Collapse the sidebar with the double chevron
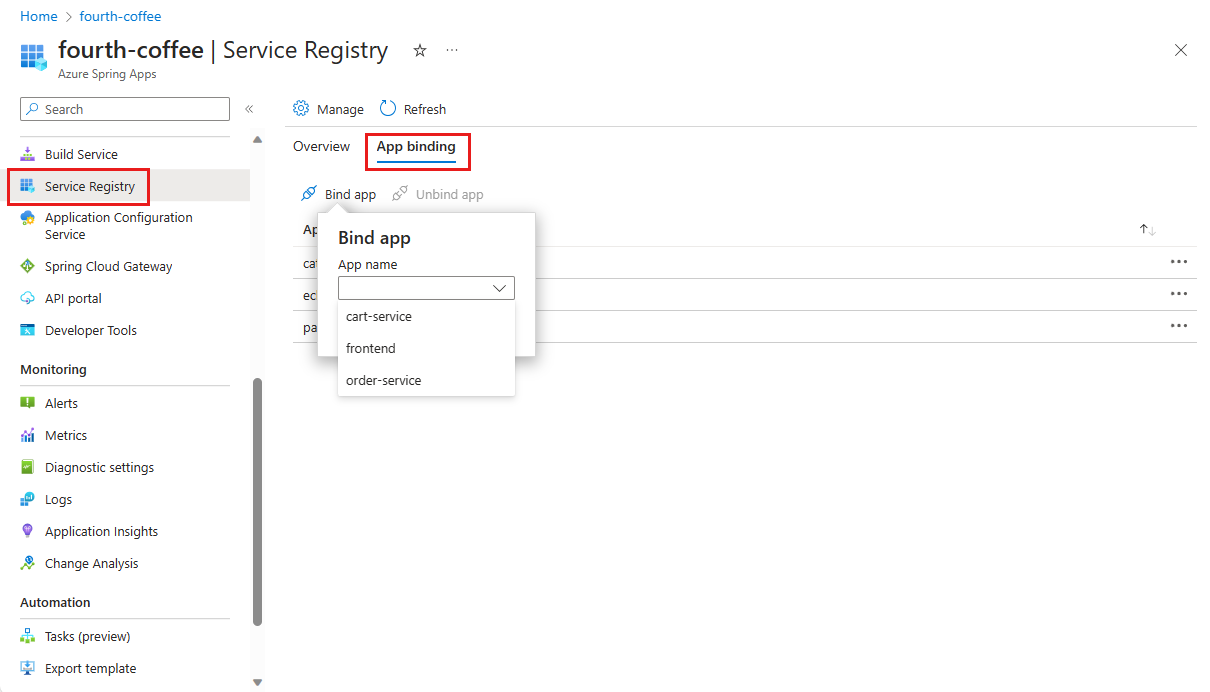1210x692 pixels. point(249,109)
